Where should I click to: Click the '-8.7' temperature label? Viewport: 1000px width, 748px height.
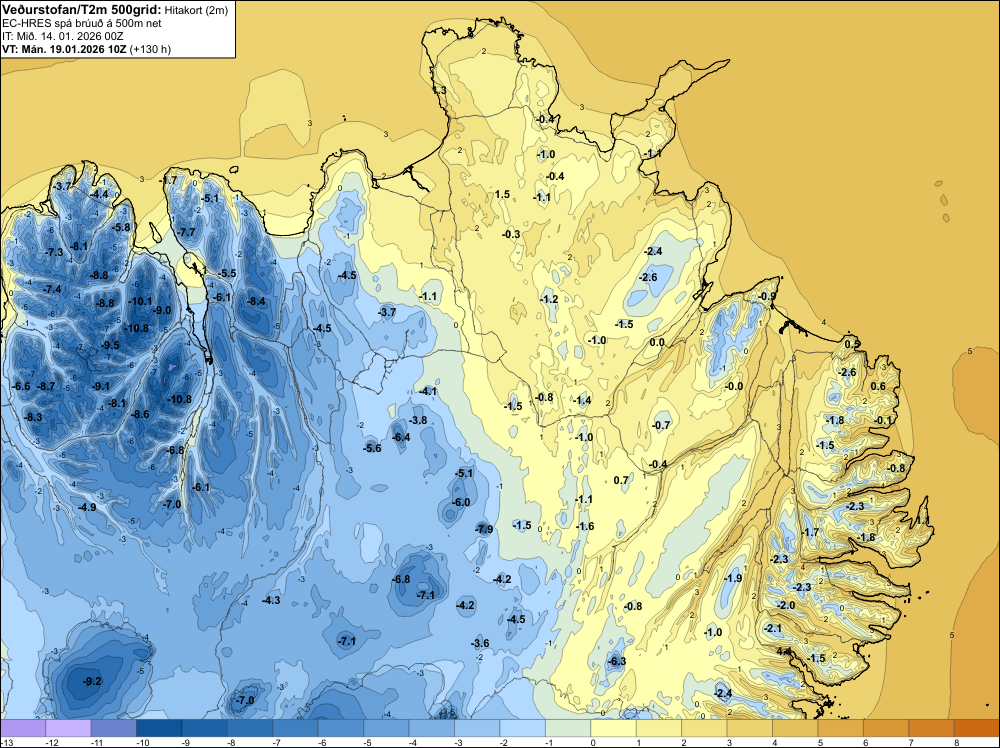[46, 386]
